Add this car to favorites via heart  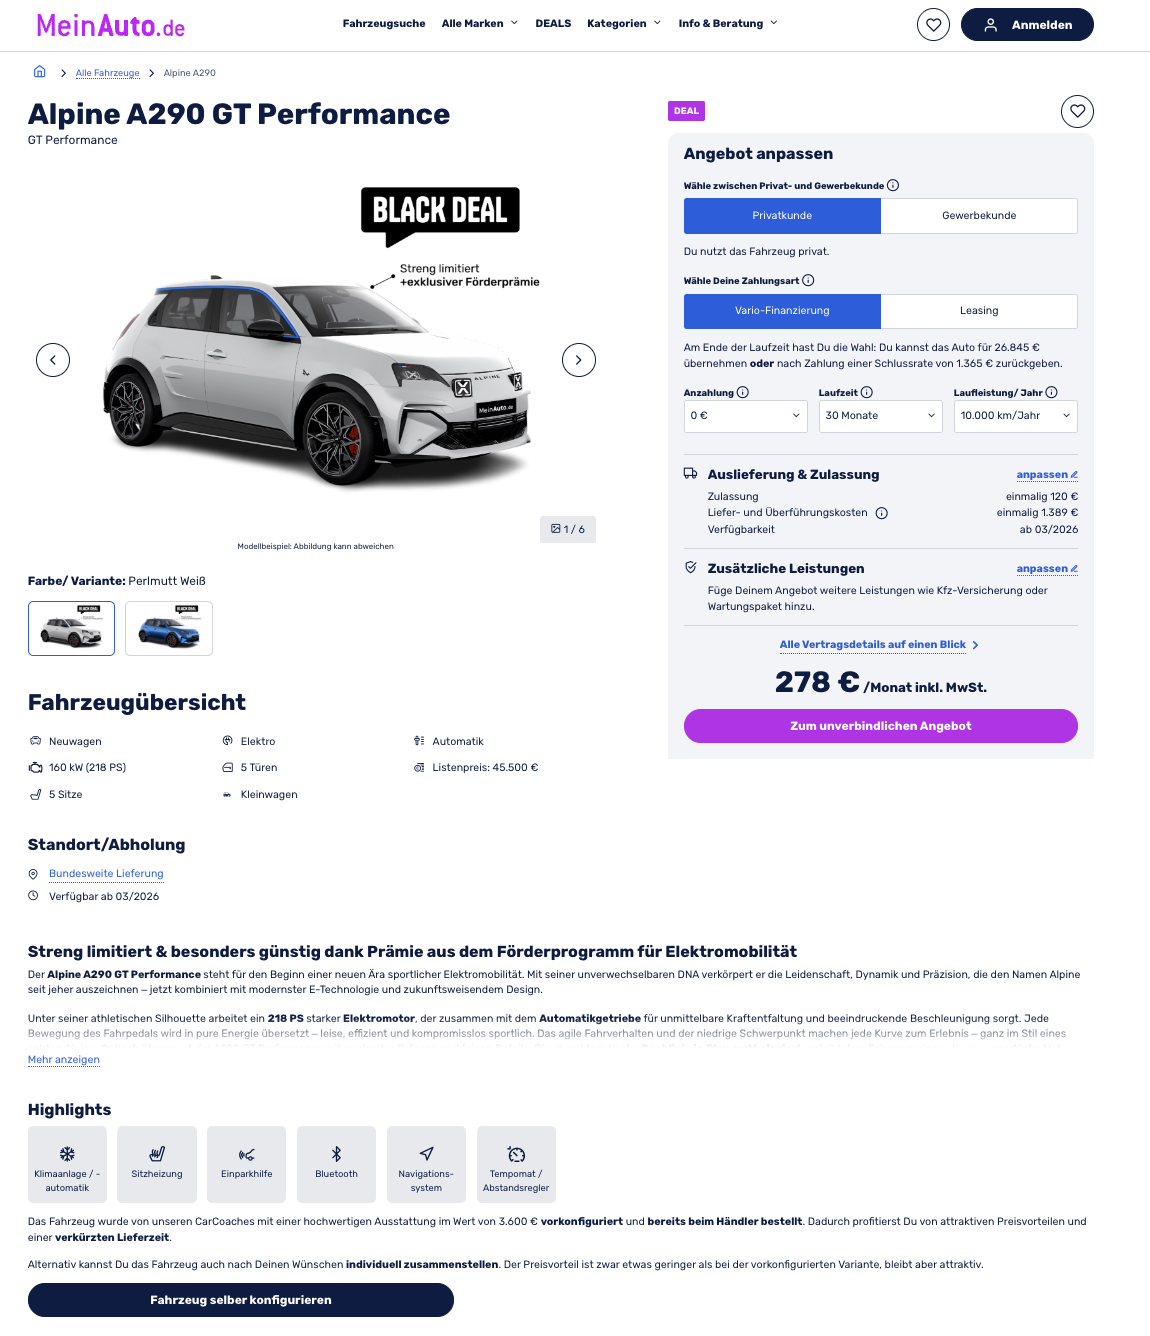pyautogui.click(x=1077, y=111)
